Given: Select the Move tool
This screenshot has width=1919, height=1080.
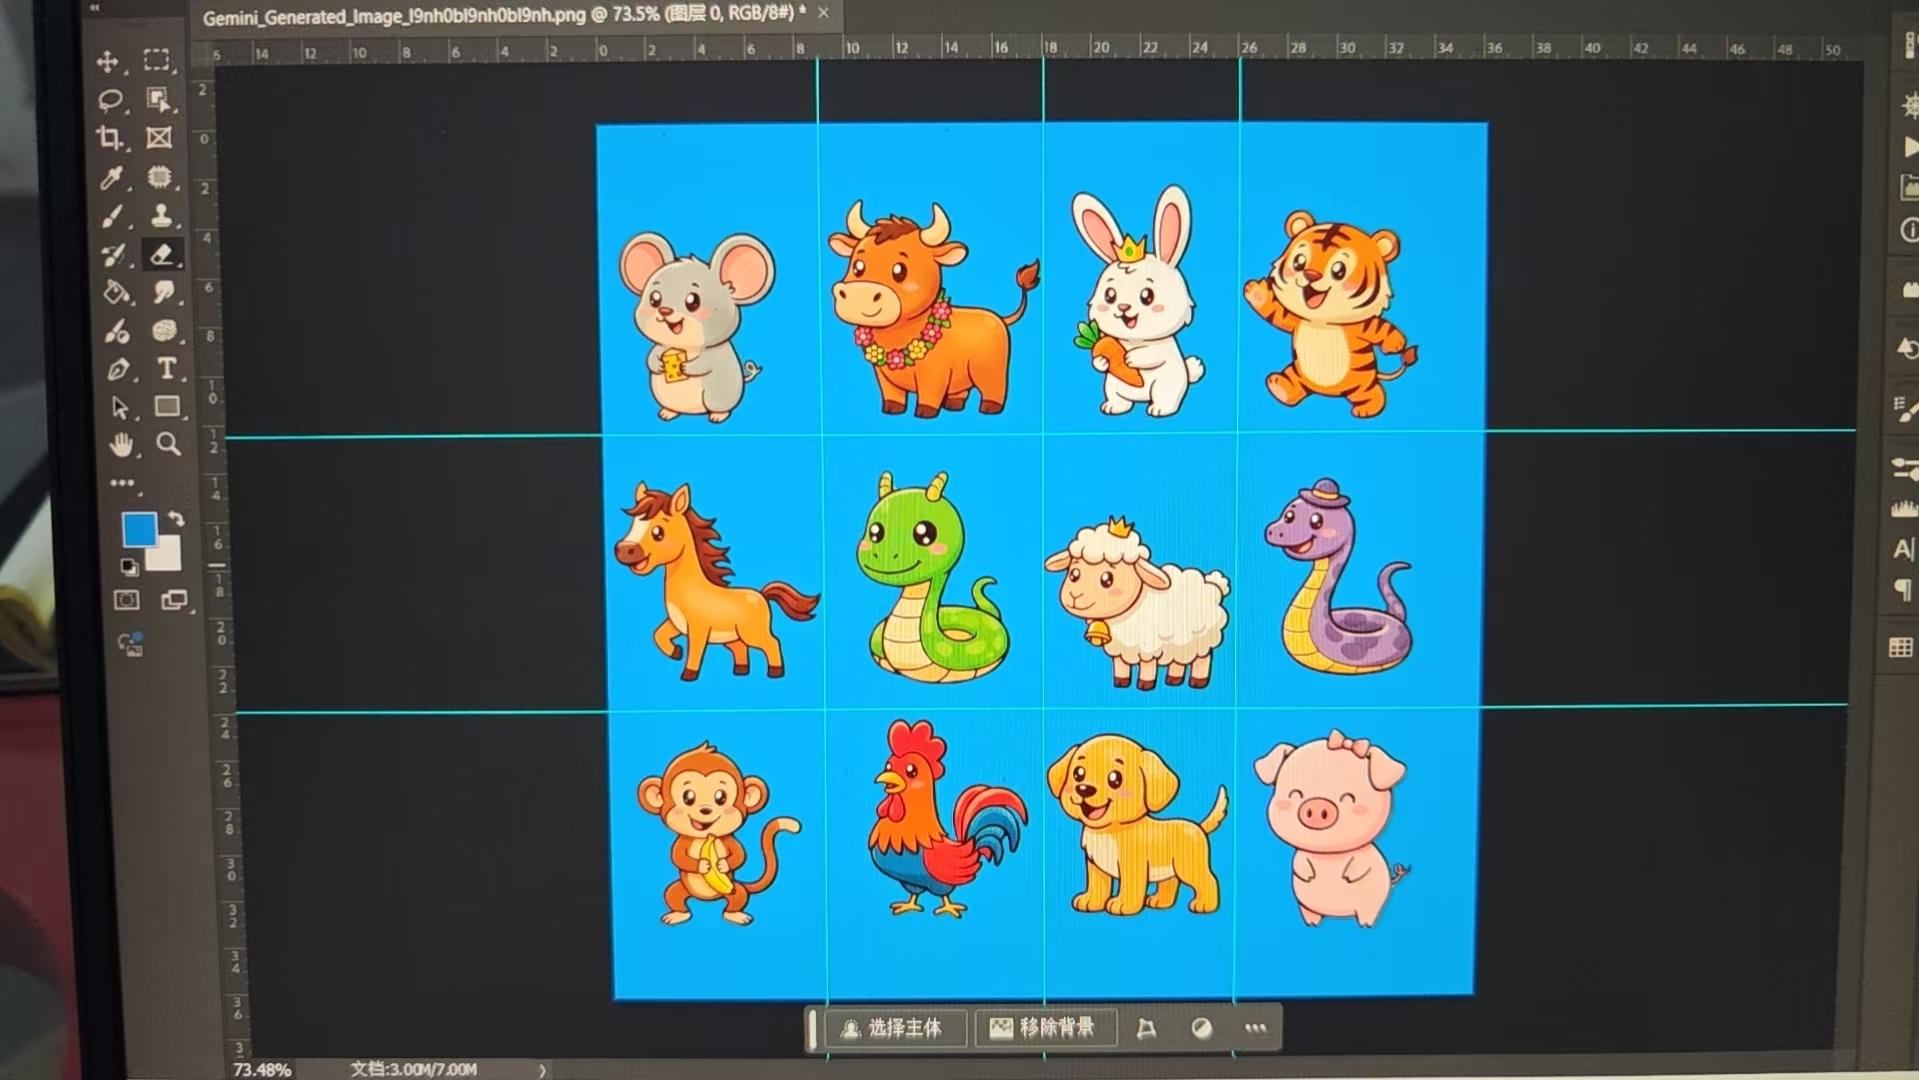Looking at the screenshot, I should coord(108,61).
